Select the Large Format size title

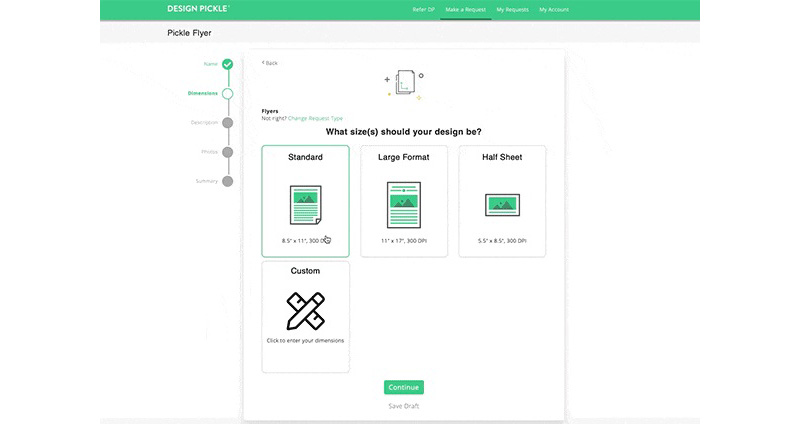pos(404,157)
